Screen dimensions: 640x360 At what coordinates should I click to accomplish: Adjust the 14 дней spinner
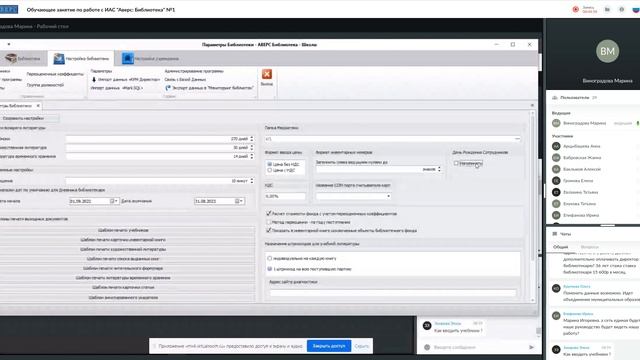click(x=160, y=156)
